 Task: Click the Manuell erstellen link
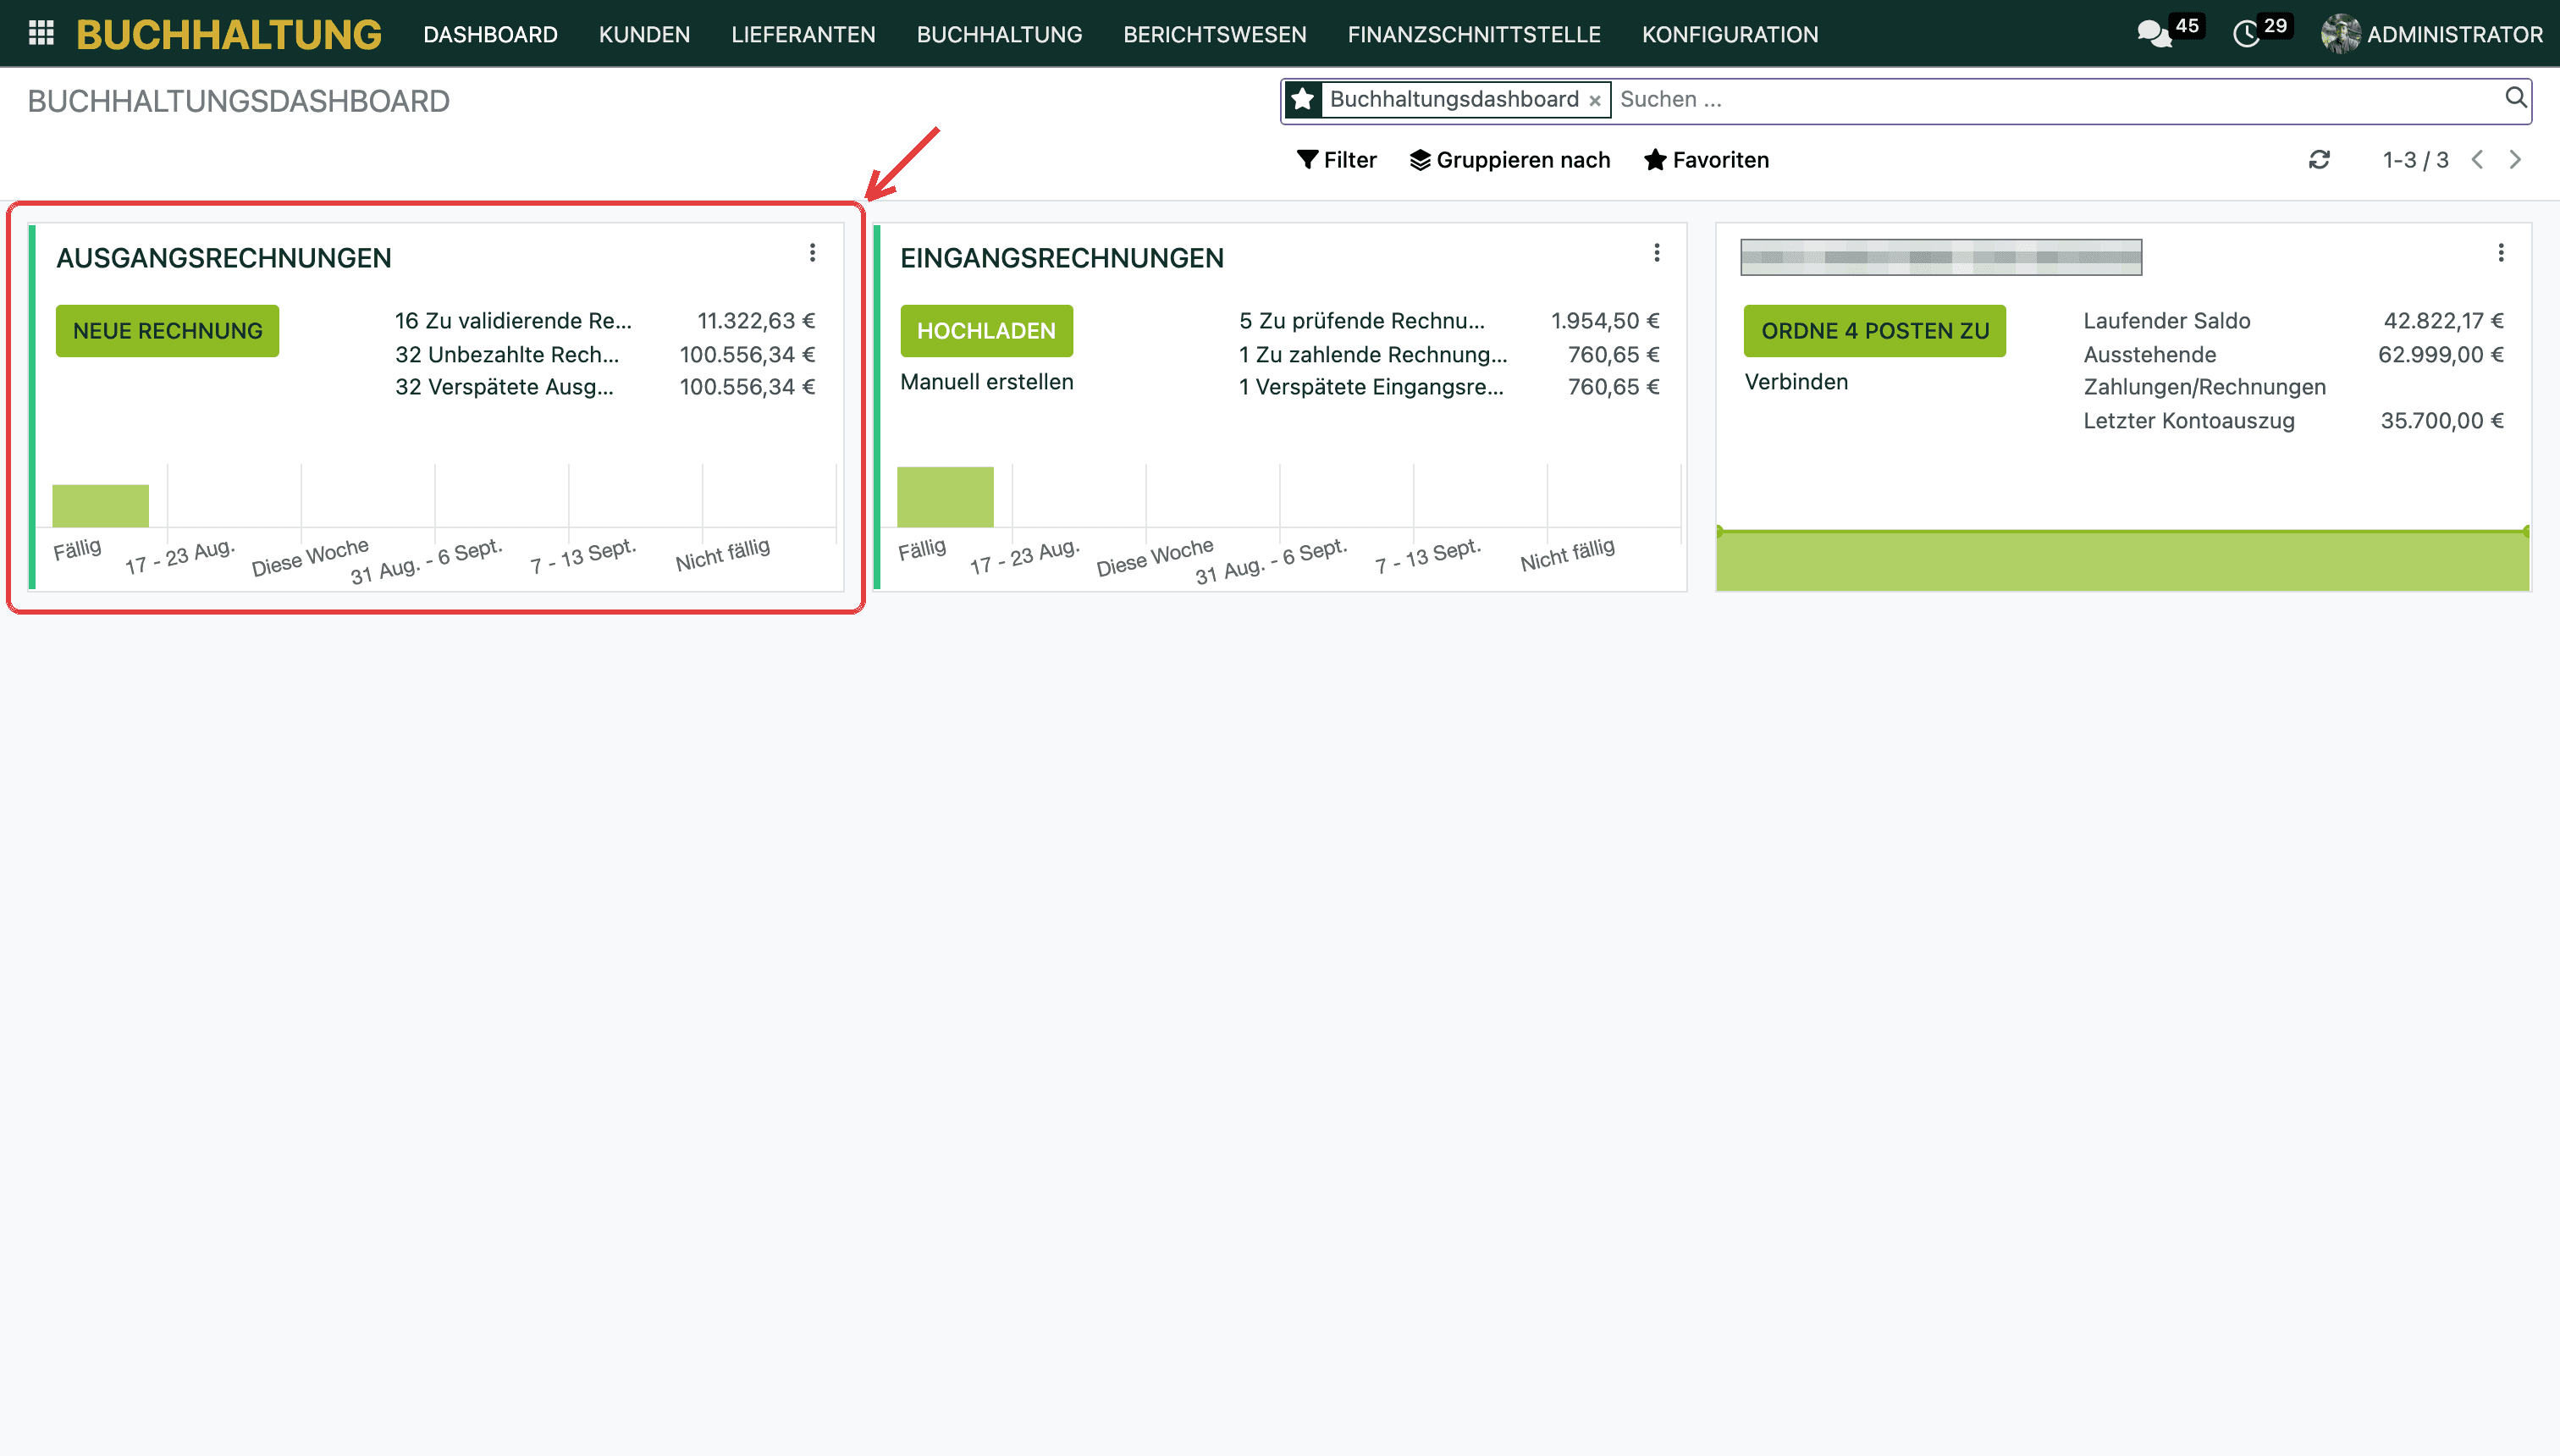986,382
